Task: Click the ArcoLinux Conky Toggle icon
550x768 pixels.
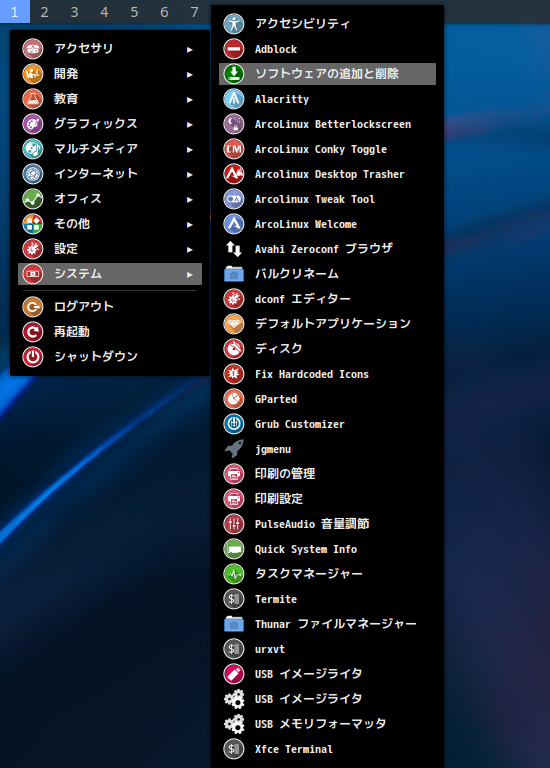Action: (234, 149)
